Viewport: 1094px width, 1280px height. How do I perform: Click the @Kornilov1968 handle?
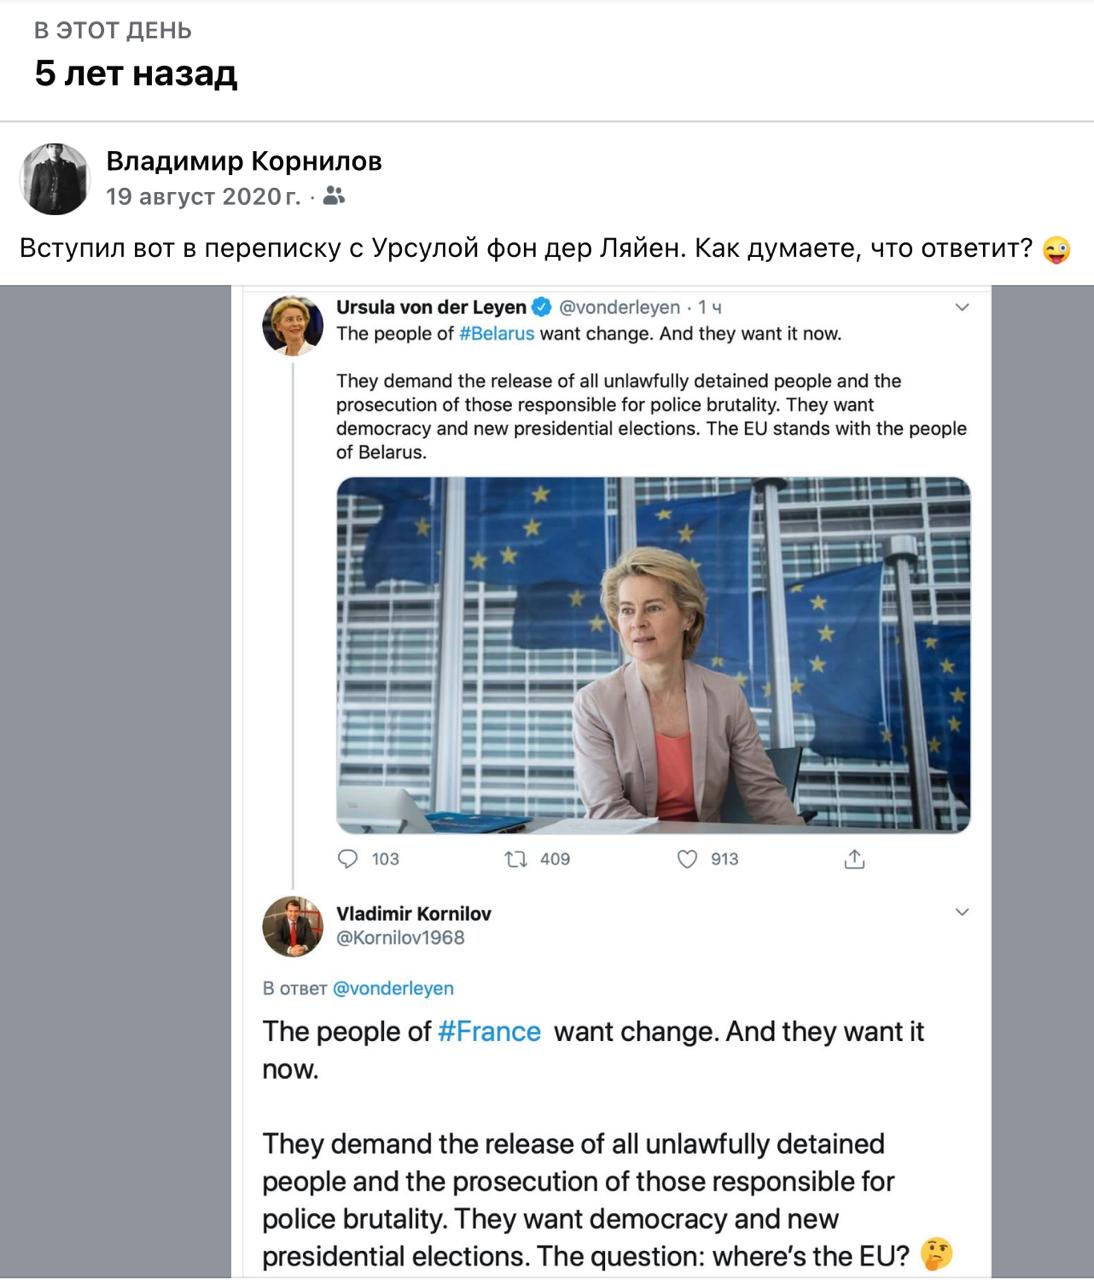(400, 938)
